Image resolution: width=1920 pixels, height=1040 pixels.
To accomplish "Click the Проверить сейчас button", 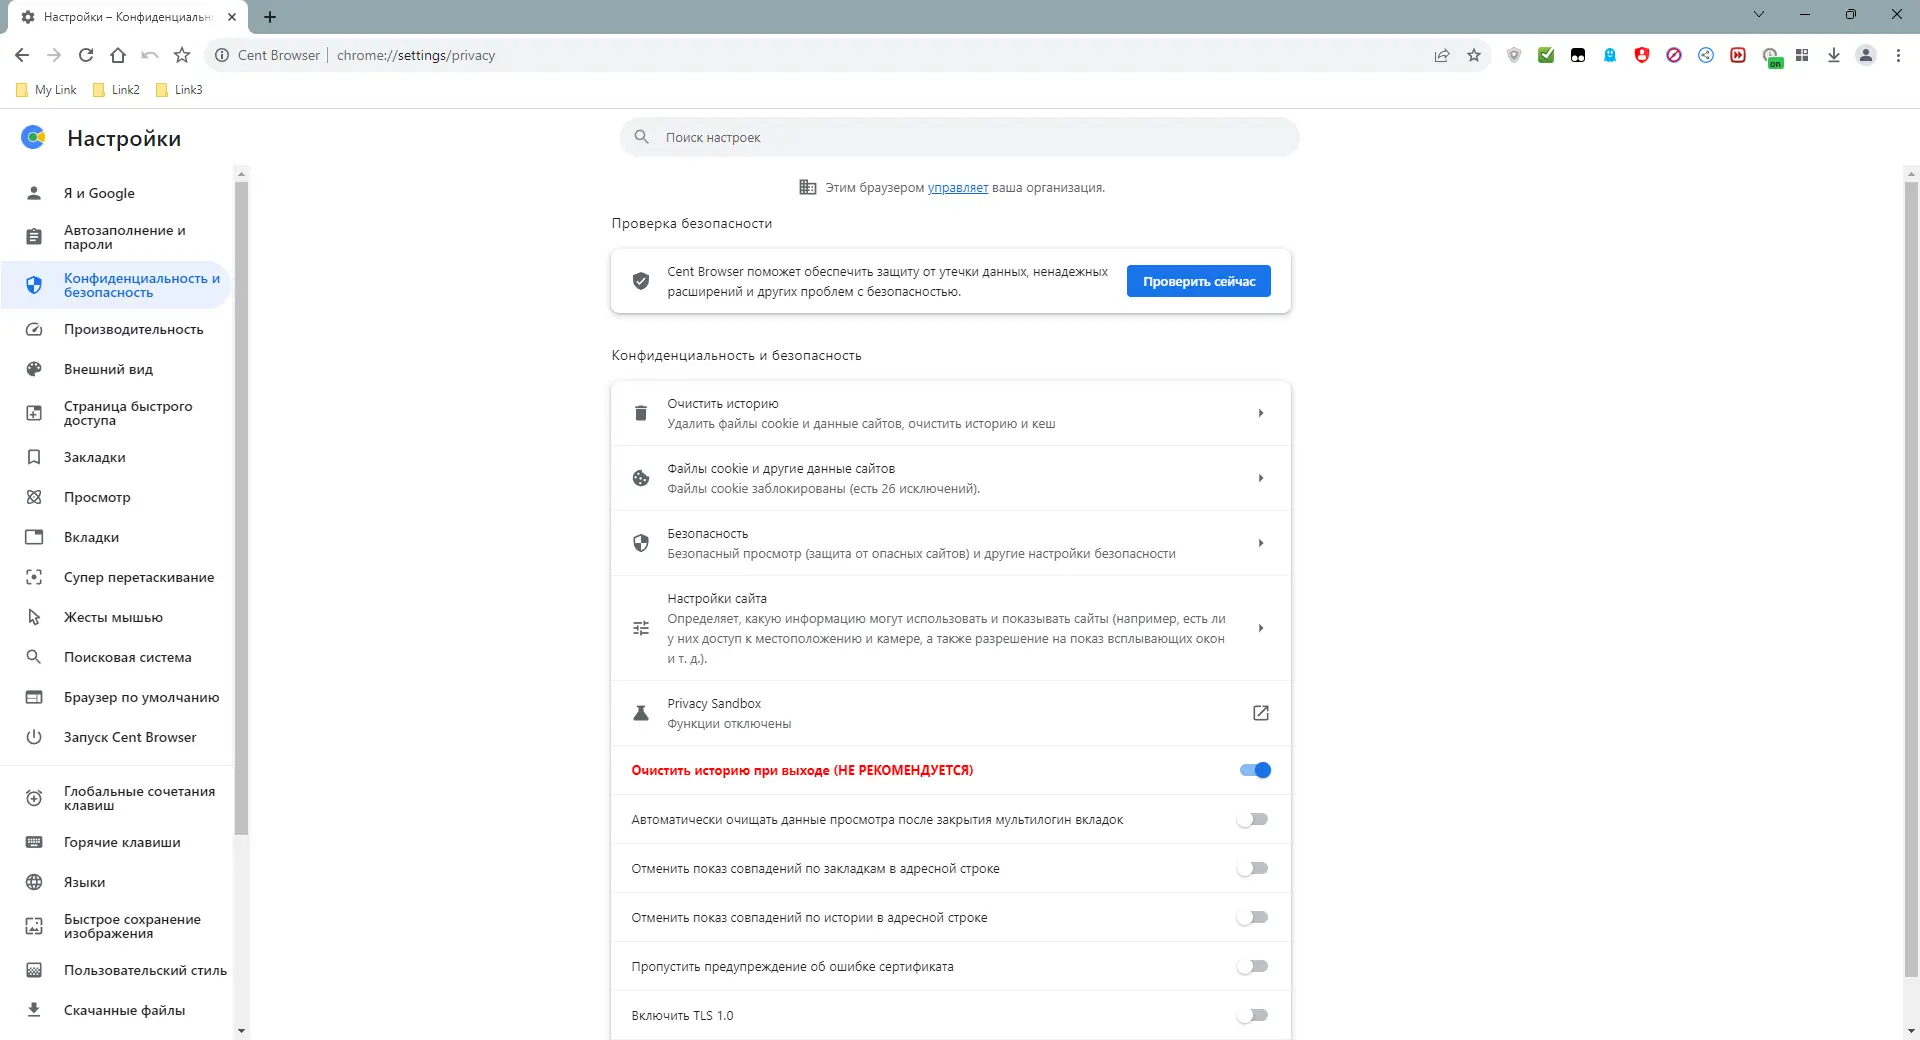I will pos(1198,281).
